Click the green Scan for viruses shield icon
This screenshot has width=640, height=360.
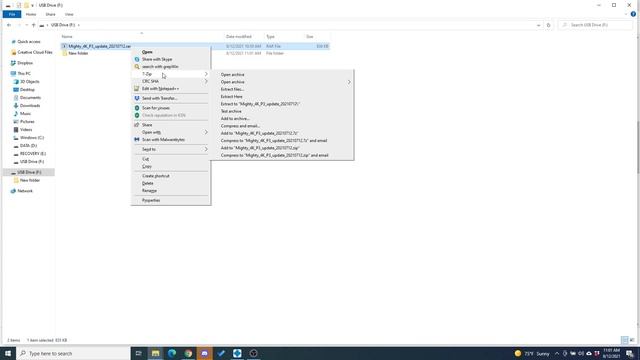137,108
